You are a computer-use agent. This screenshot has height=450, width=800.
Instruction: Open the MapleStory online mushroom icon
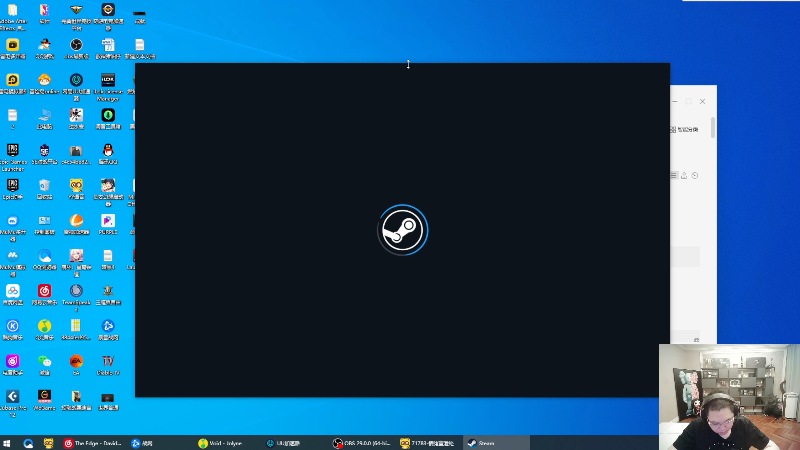click(44, 84)
